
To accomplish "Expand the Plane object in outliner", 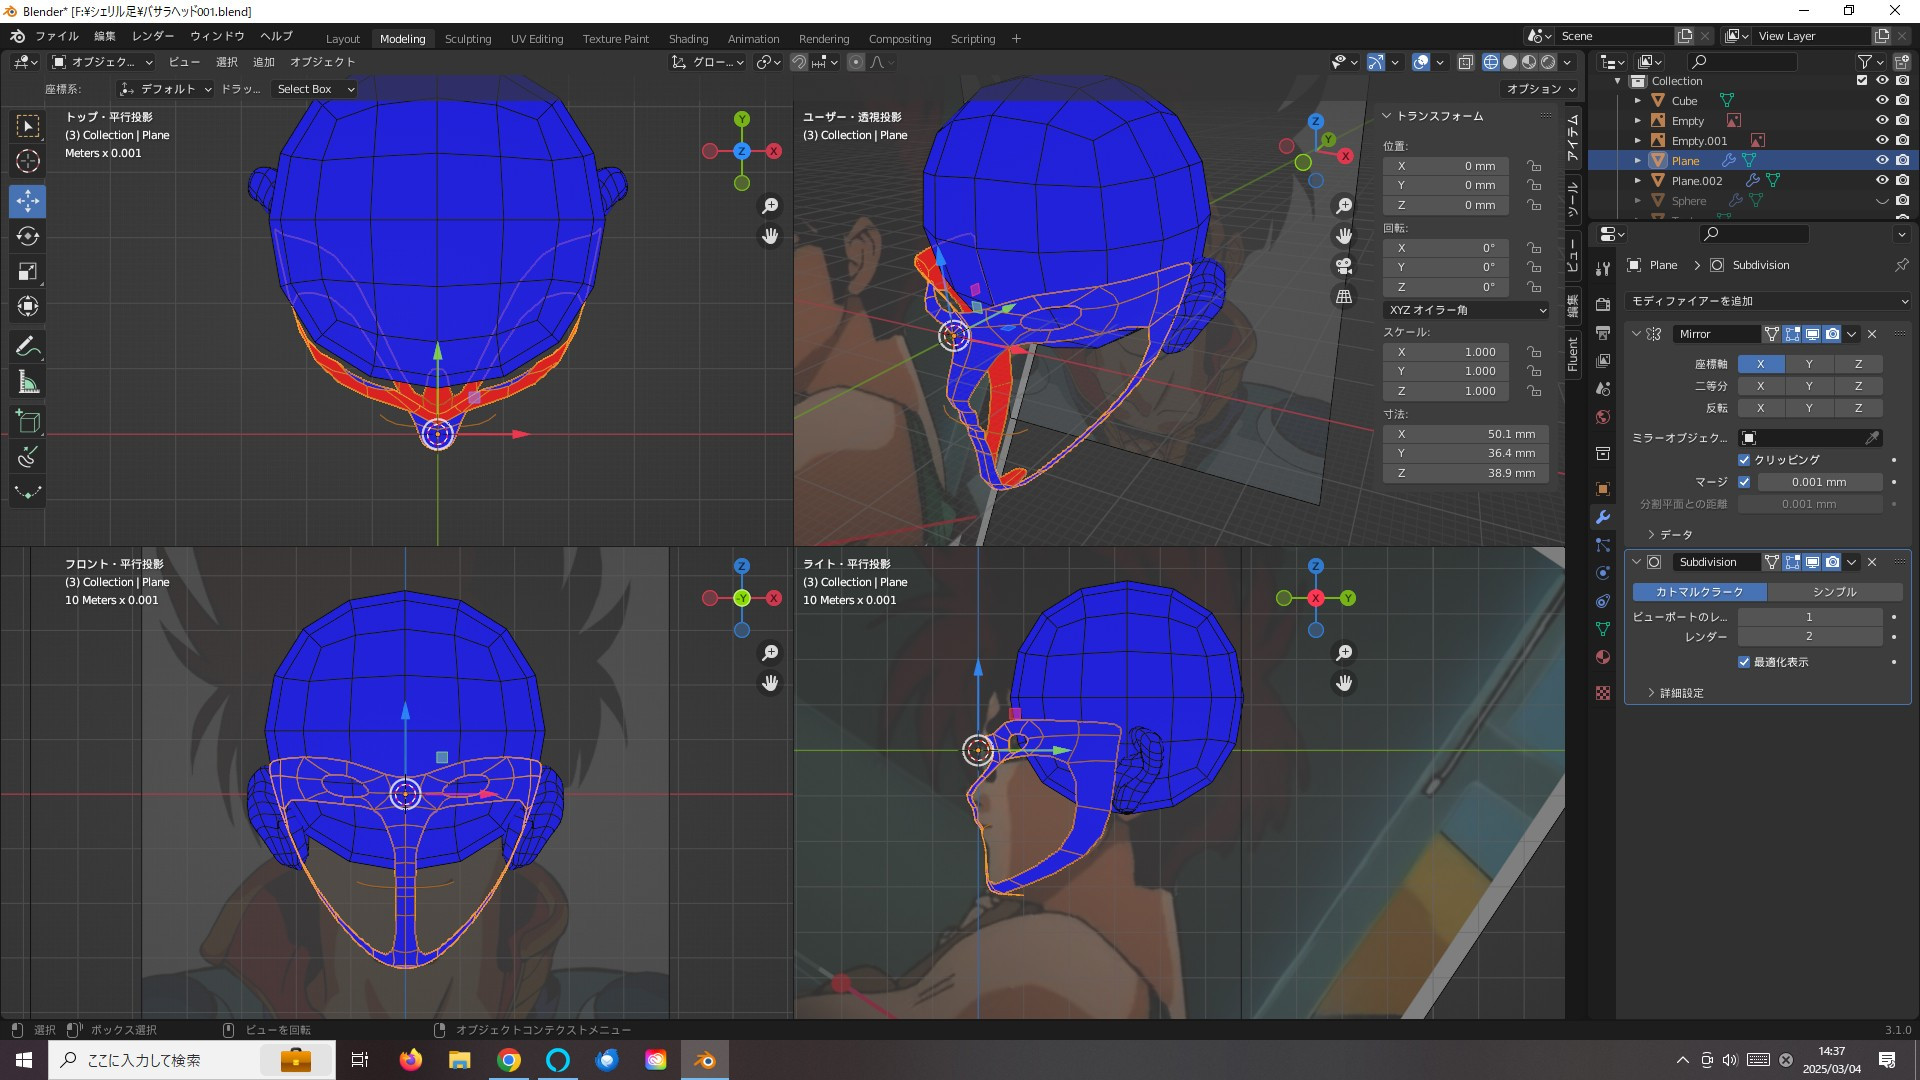I will pos(1638,160).
